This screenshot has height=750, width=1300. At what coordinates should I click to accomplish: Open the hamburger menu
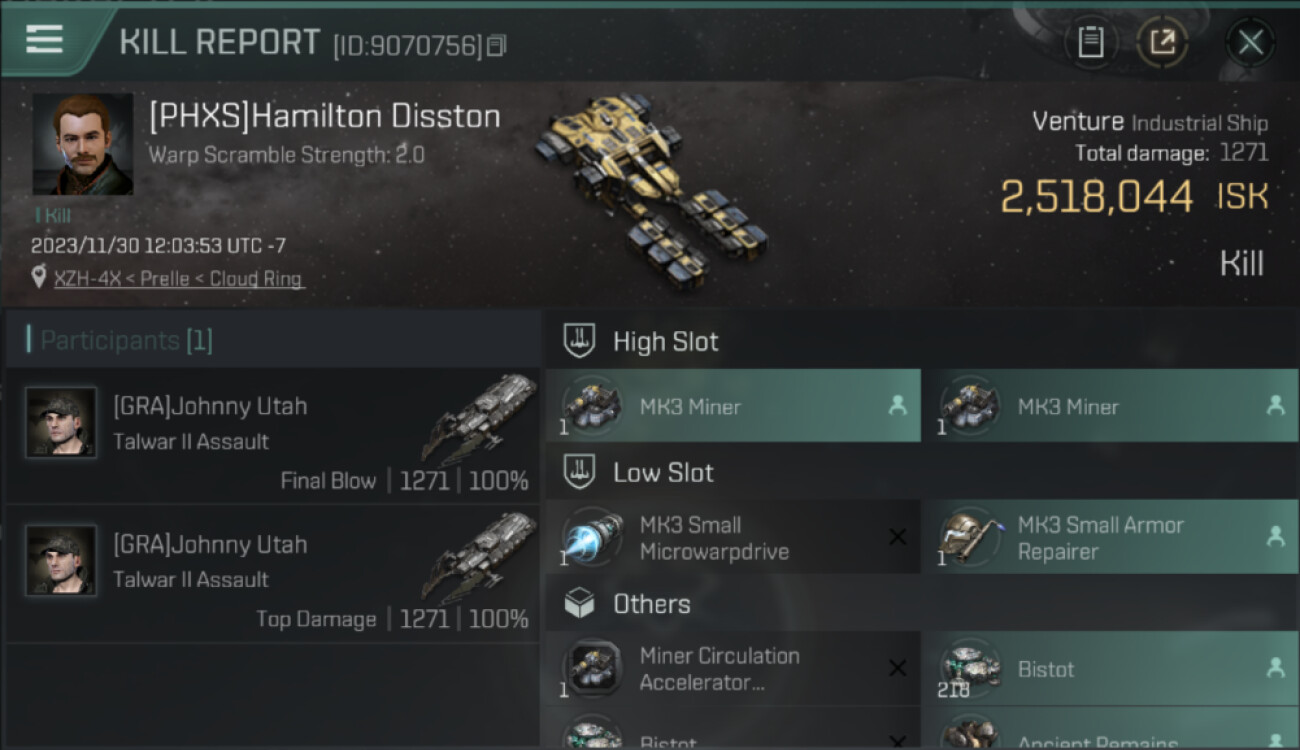pos(45,40)
